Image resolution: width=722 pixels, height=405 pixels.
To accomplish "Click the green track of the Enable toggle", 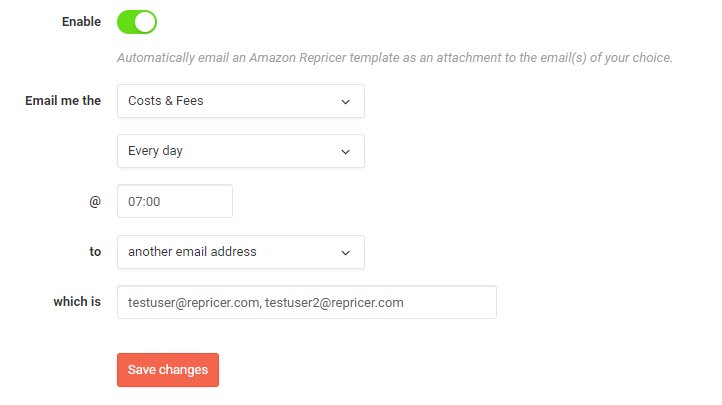I will [127, 21].
